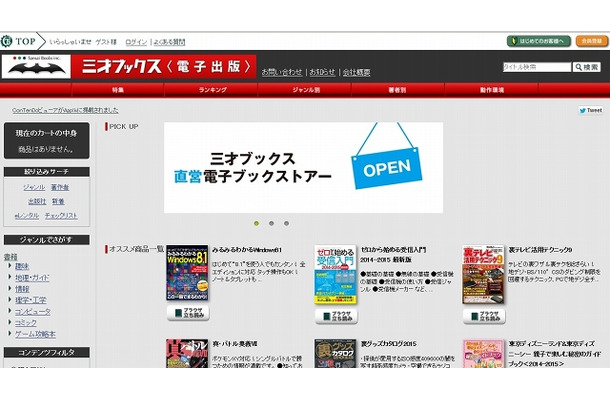This screenshot has width=610, height=400.
Task: Open the お問い合わせ link
Action: click(x=282, y=72)
